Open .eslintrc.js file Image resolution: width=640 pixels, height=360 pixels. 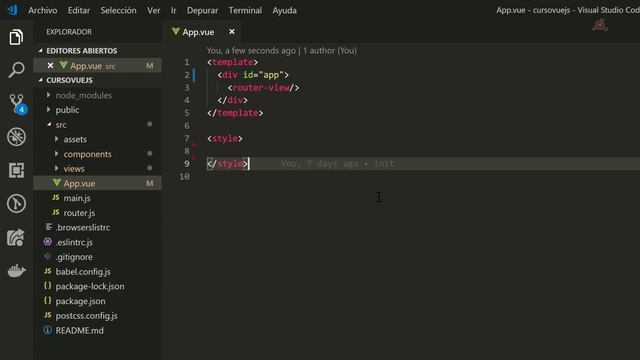tap(74, 242)
